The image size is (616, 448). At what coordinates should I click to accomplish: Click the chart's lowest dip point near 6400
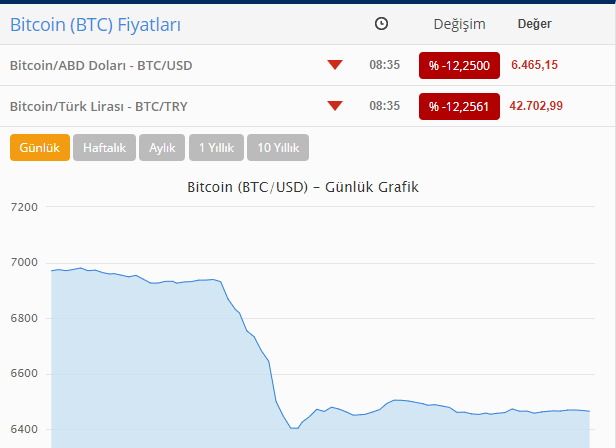tap(294, 428)
